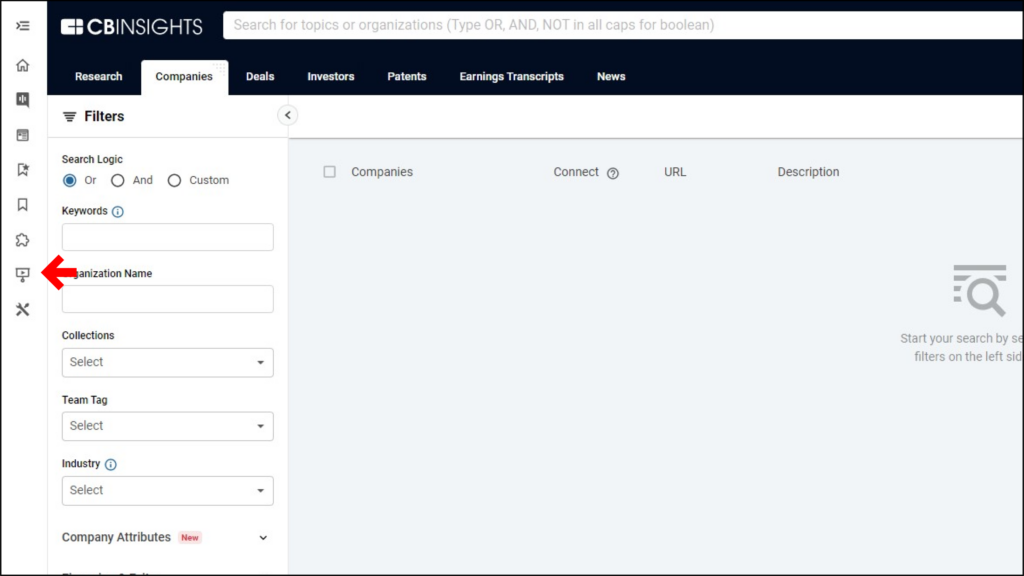Viewport: 1024px width, 576px height.
Task: Open the chart report sidebar icon
Action: [23, 99]
